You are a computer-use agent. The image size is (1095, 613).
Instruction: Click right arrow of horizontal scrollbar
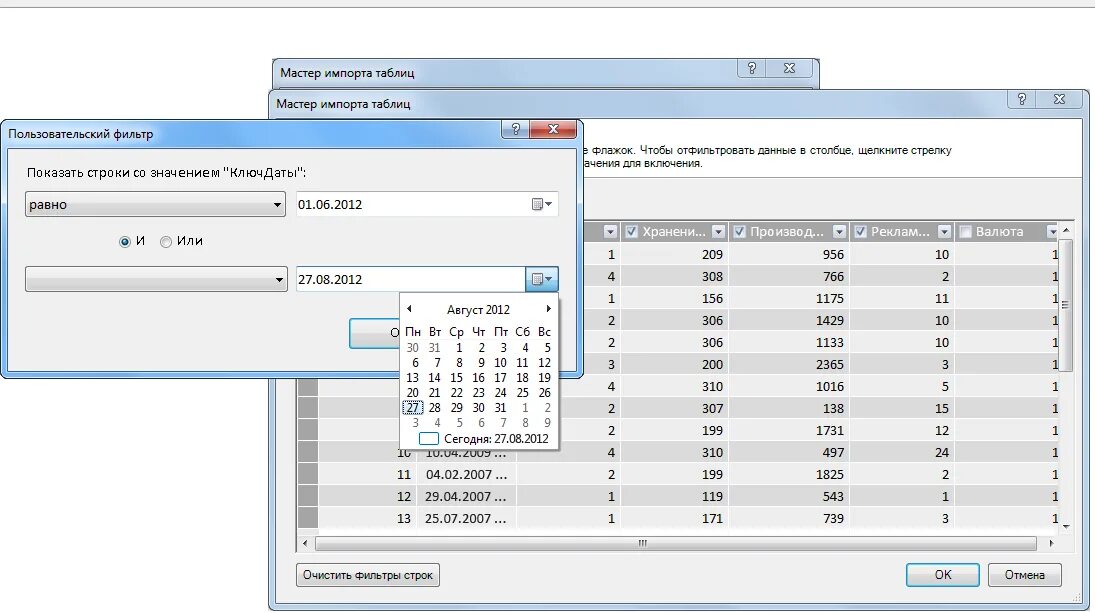coord(1051,543)
